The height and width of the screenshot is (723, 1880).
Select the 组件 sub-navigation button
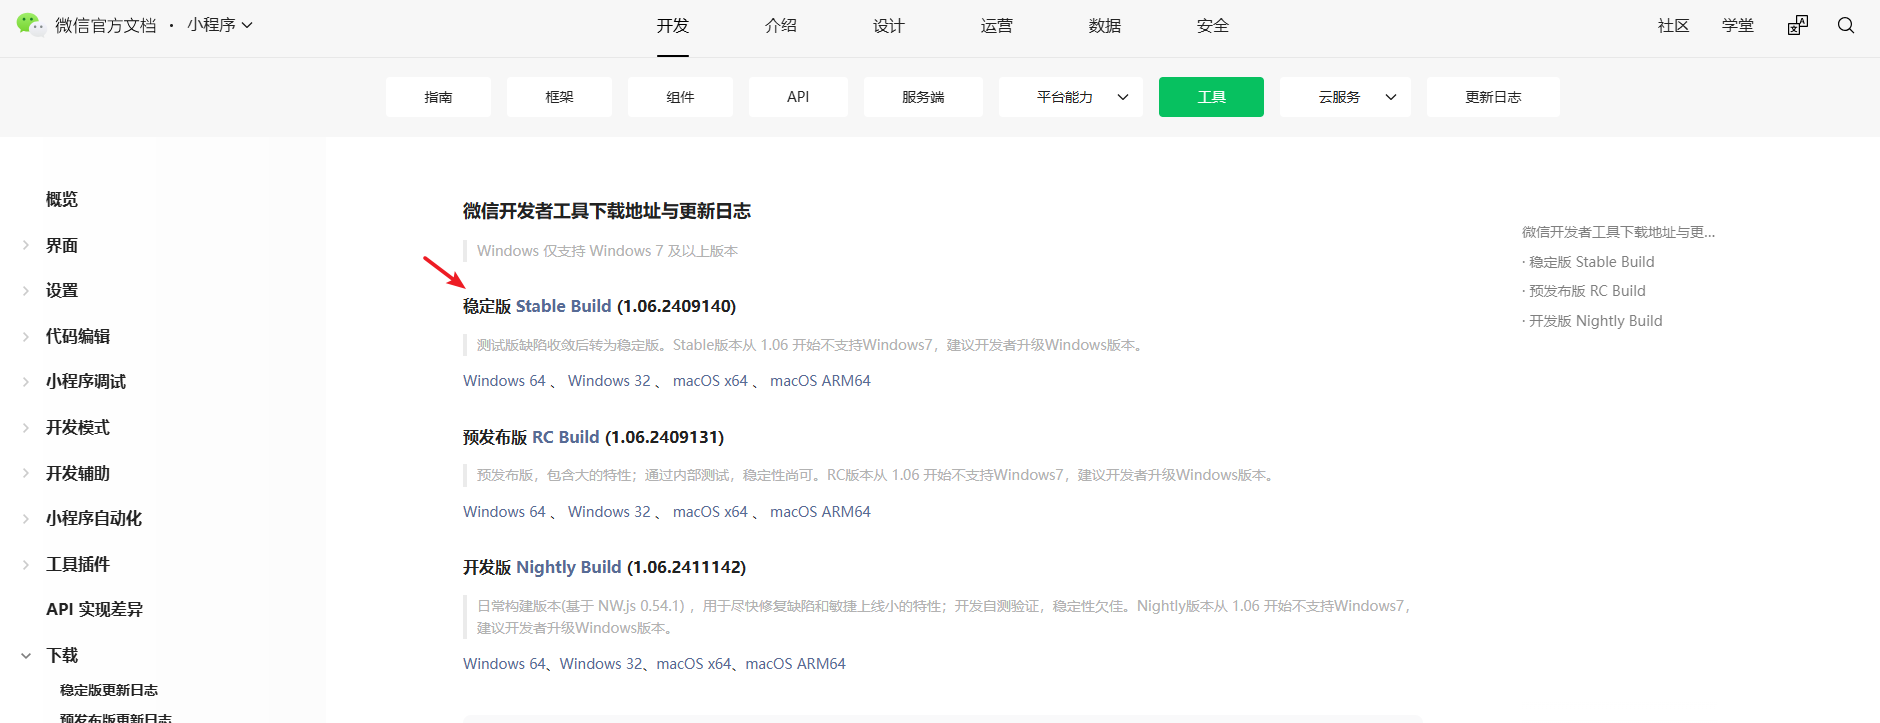coord(680,97)
